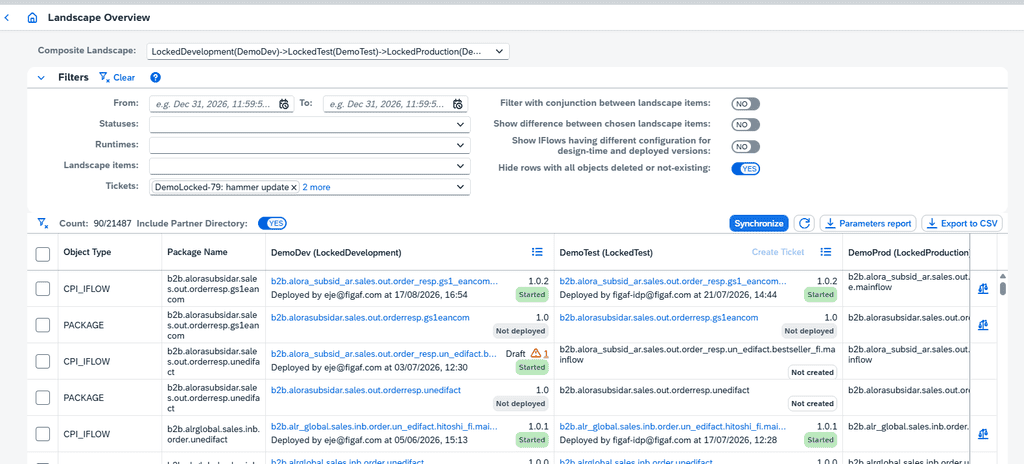Image resolution: width=1024 pixels, height=464 pixels.
Task: Open the To date calendar picker
Action: pos(458,104)
